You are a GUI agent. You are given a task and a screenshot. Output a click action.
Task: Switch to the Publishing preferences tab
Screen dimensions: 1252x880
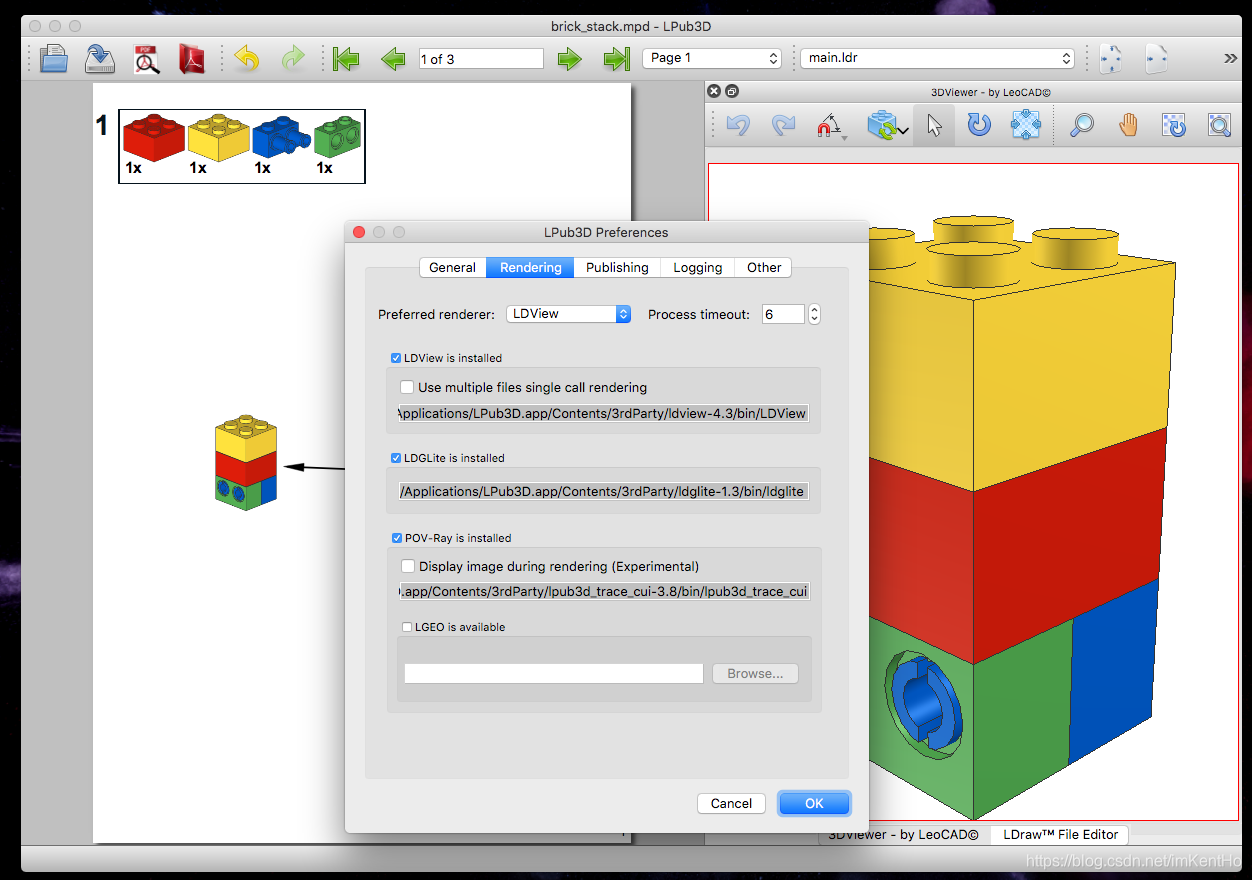(x=617, y=267)
